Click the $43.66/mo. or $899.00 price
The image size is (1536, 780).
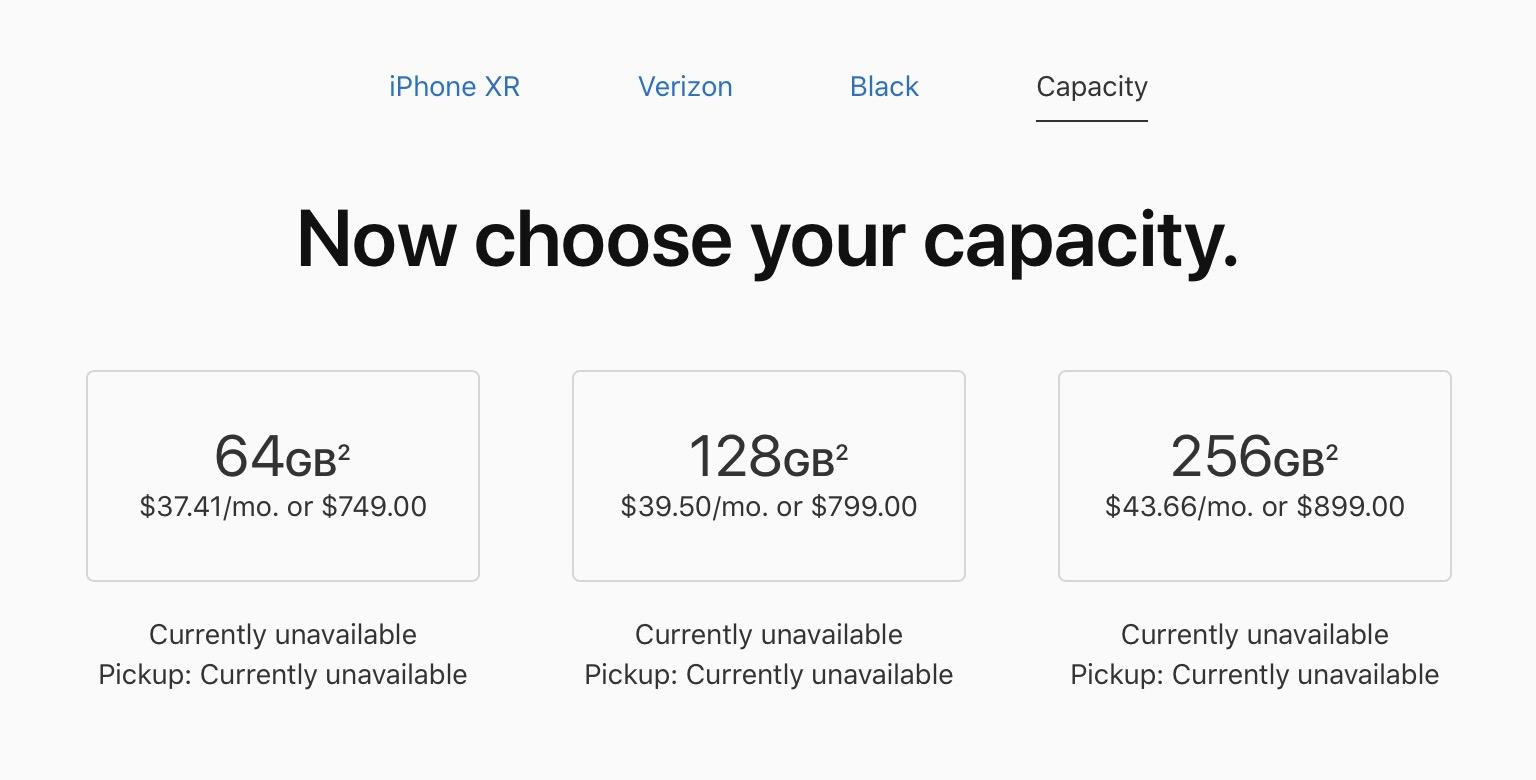(1254, 507)
